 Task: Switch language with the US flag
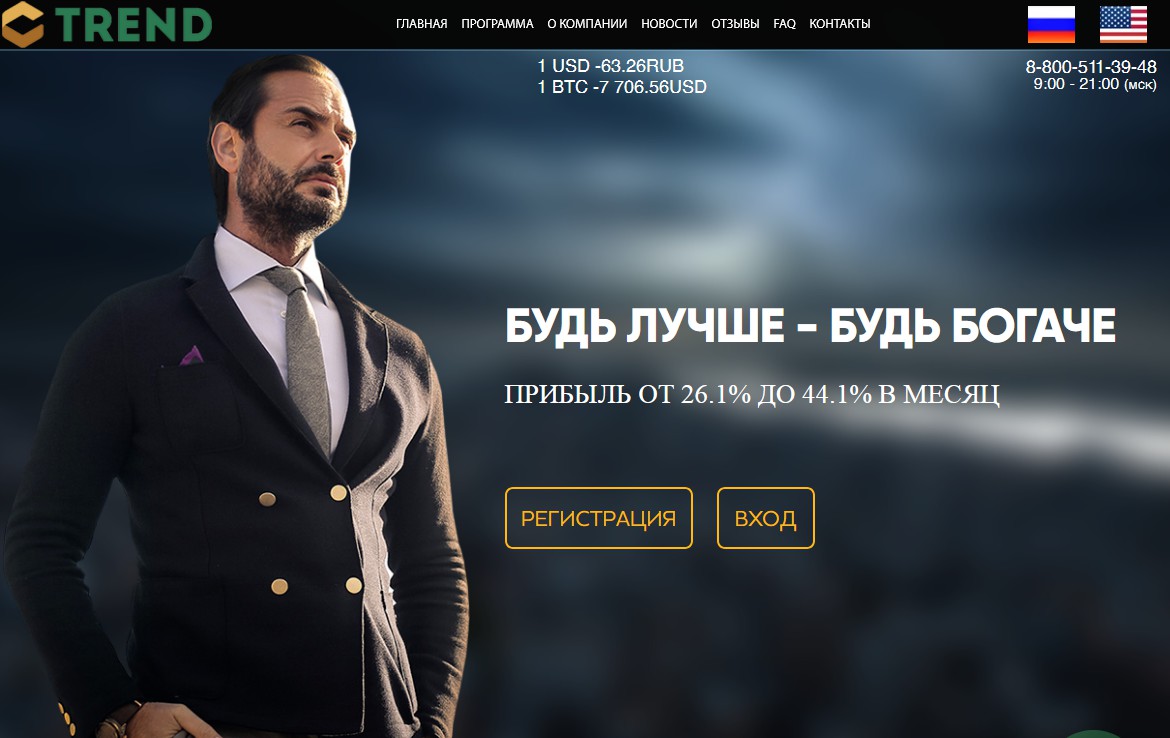pos(1123,25)
